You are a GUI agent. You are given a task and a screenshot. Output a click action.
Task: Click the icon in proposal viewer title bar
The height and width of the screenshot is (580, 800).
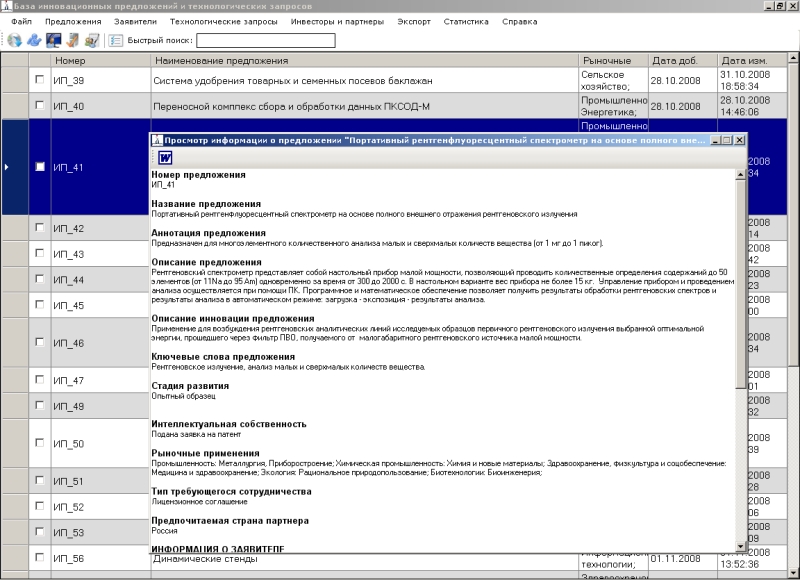[158, 140]
